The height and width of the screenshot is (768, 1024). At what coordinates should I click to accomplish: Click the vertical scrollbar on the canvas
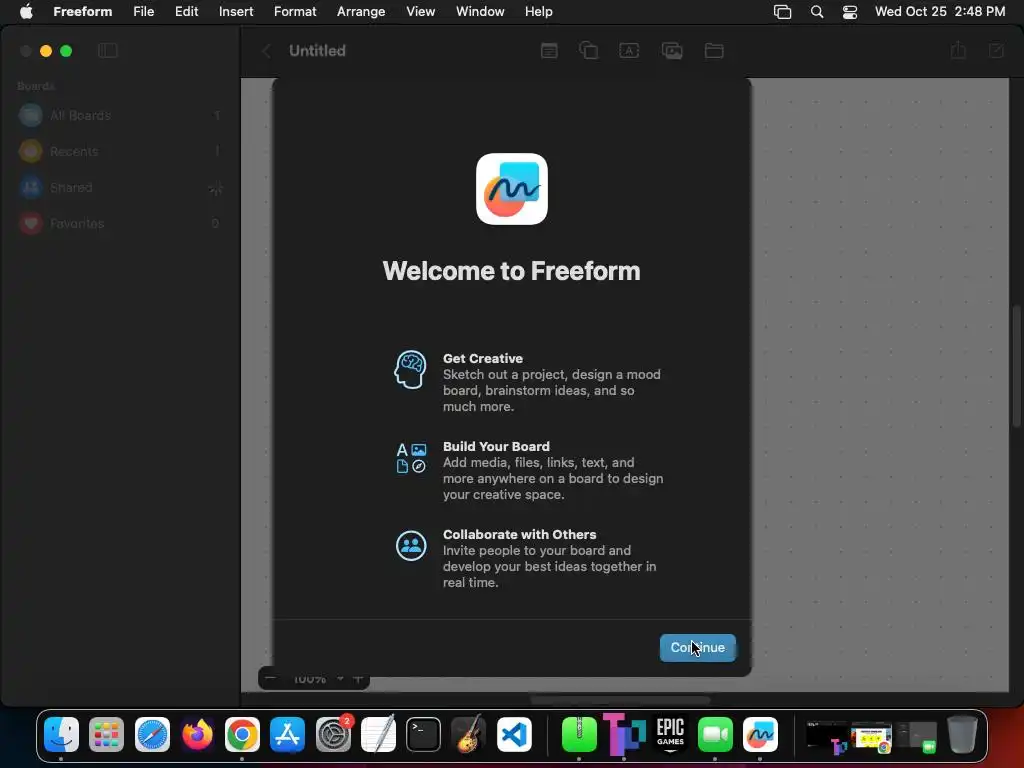pyautogui.click(x=1017, y=366)
